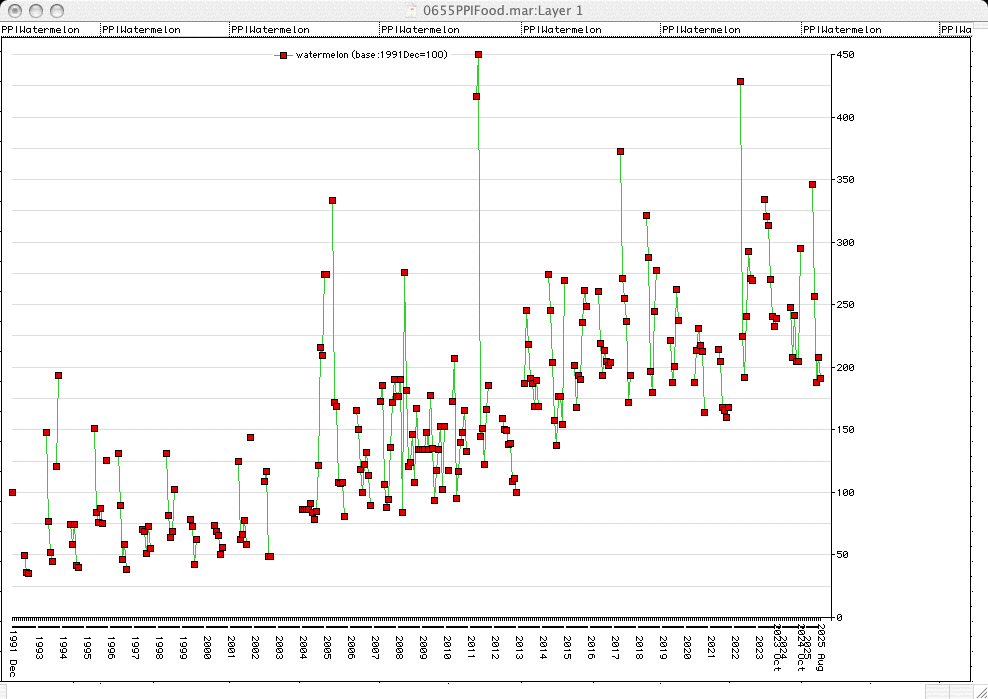This screenshot has width=988, height=699.
Task: Select the first data point at 1991 Dec
Action: click(x=12, y=492)
